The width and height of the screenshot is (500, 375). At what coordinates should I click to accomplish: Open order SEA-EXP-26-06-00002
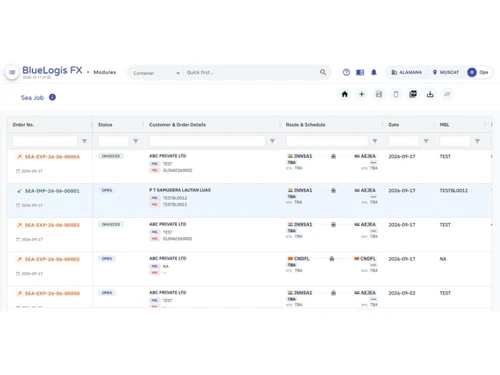(x=52, y=259)
